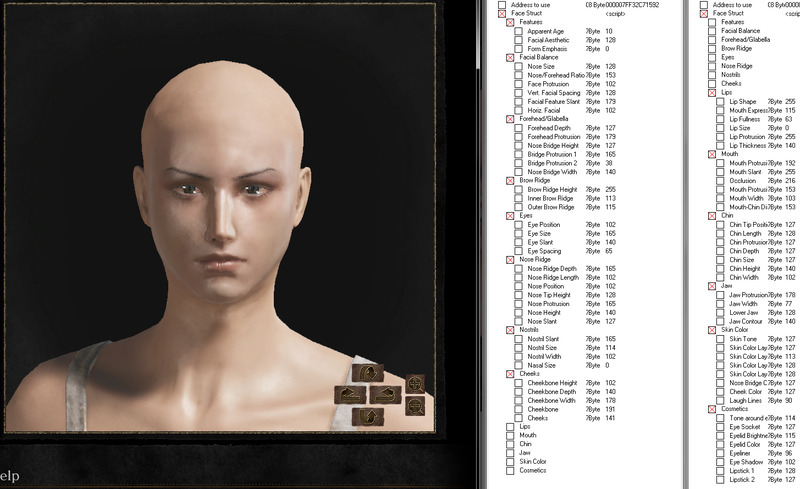Select the Lip Fullness value 63
This screenshot has width=800, height=489.
[x=789, y=119]
